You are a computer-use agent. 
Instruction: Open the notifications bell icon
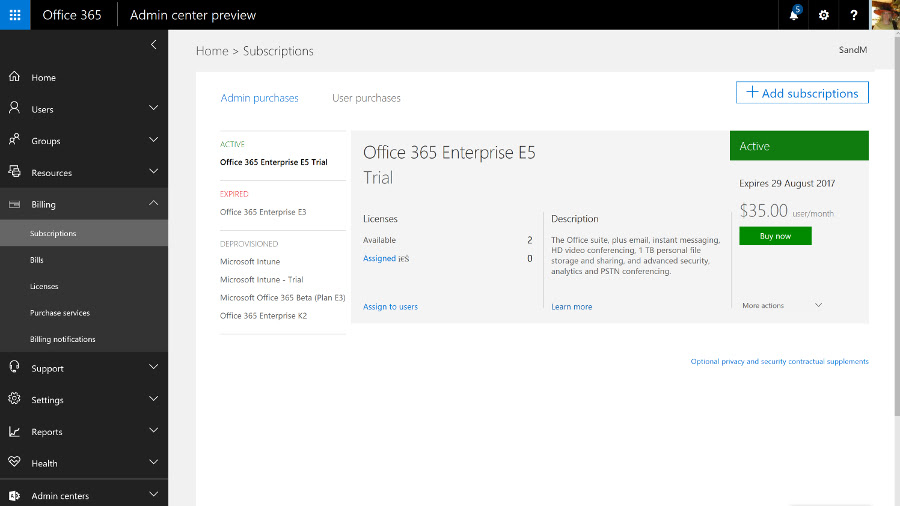(794, 15)
